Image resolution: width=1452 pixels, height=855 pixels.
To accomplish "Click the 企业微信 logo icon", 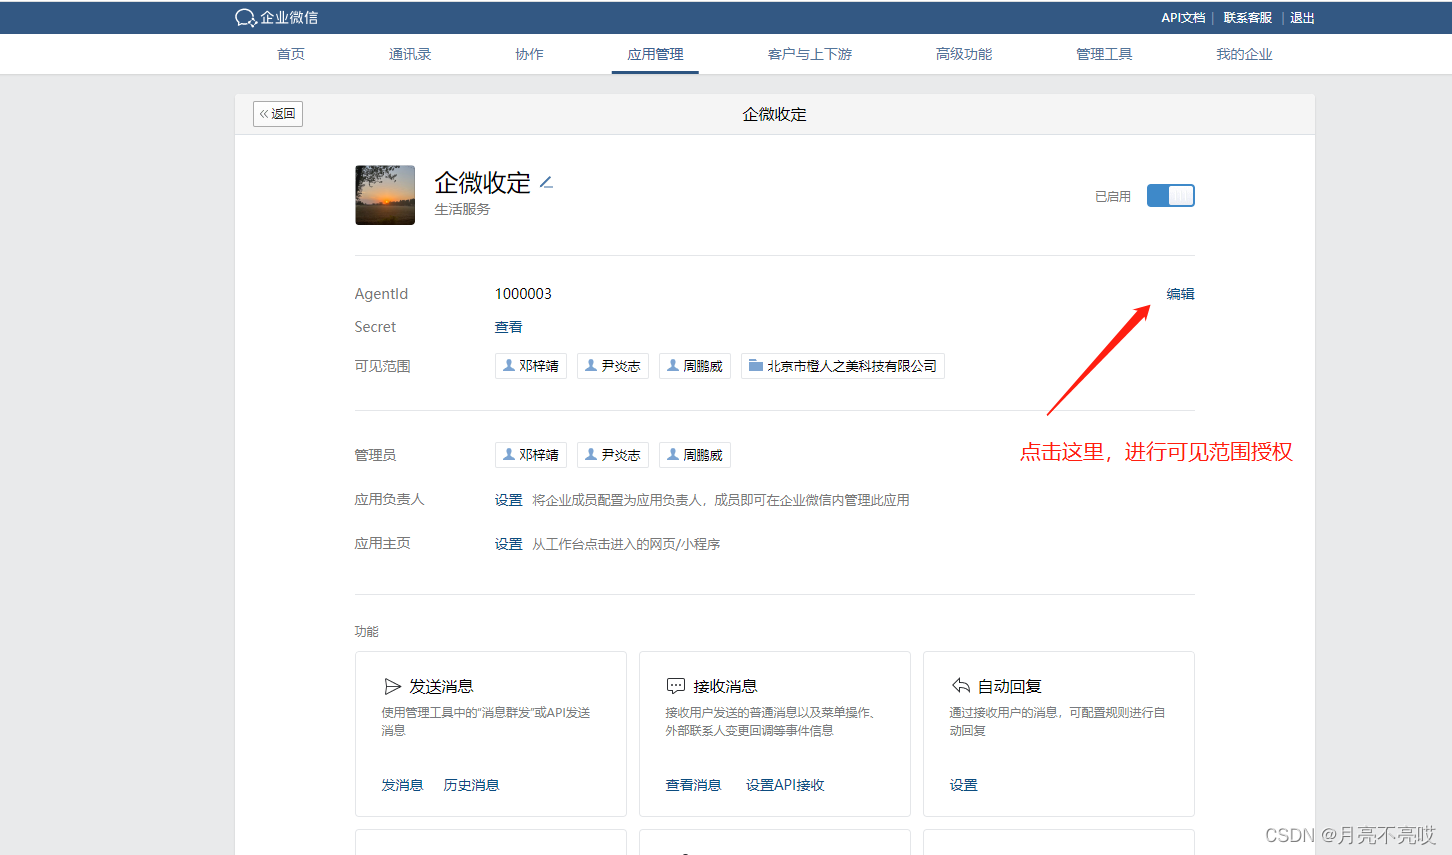I will coord(246,18).
